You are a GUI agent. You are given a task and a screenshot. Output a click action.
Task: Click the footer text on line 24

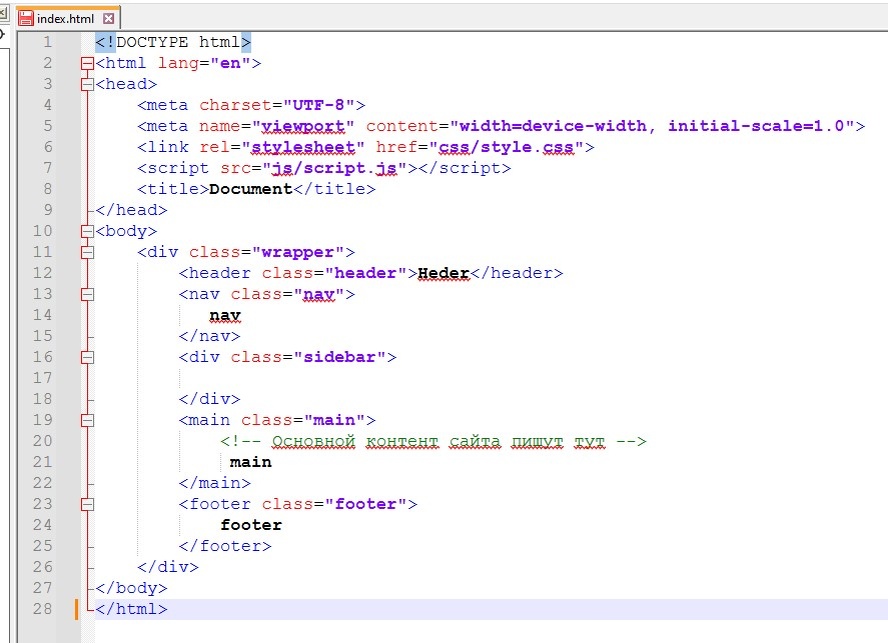(x=251, y=525)
